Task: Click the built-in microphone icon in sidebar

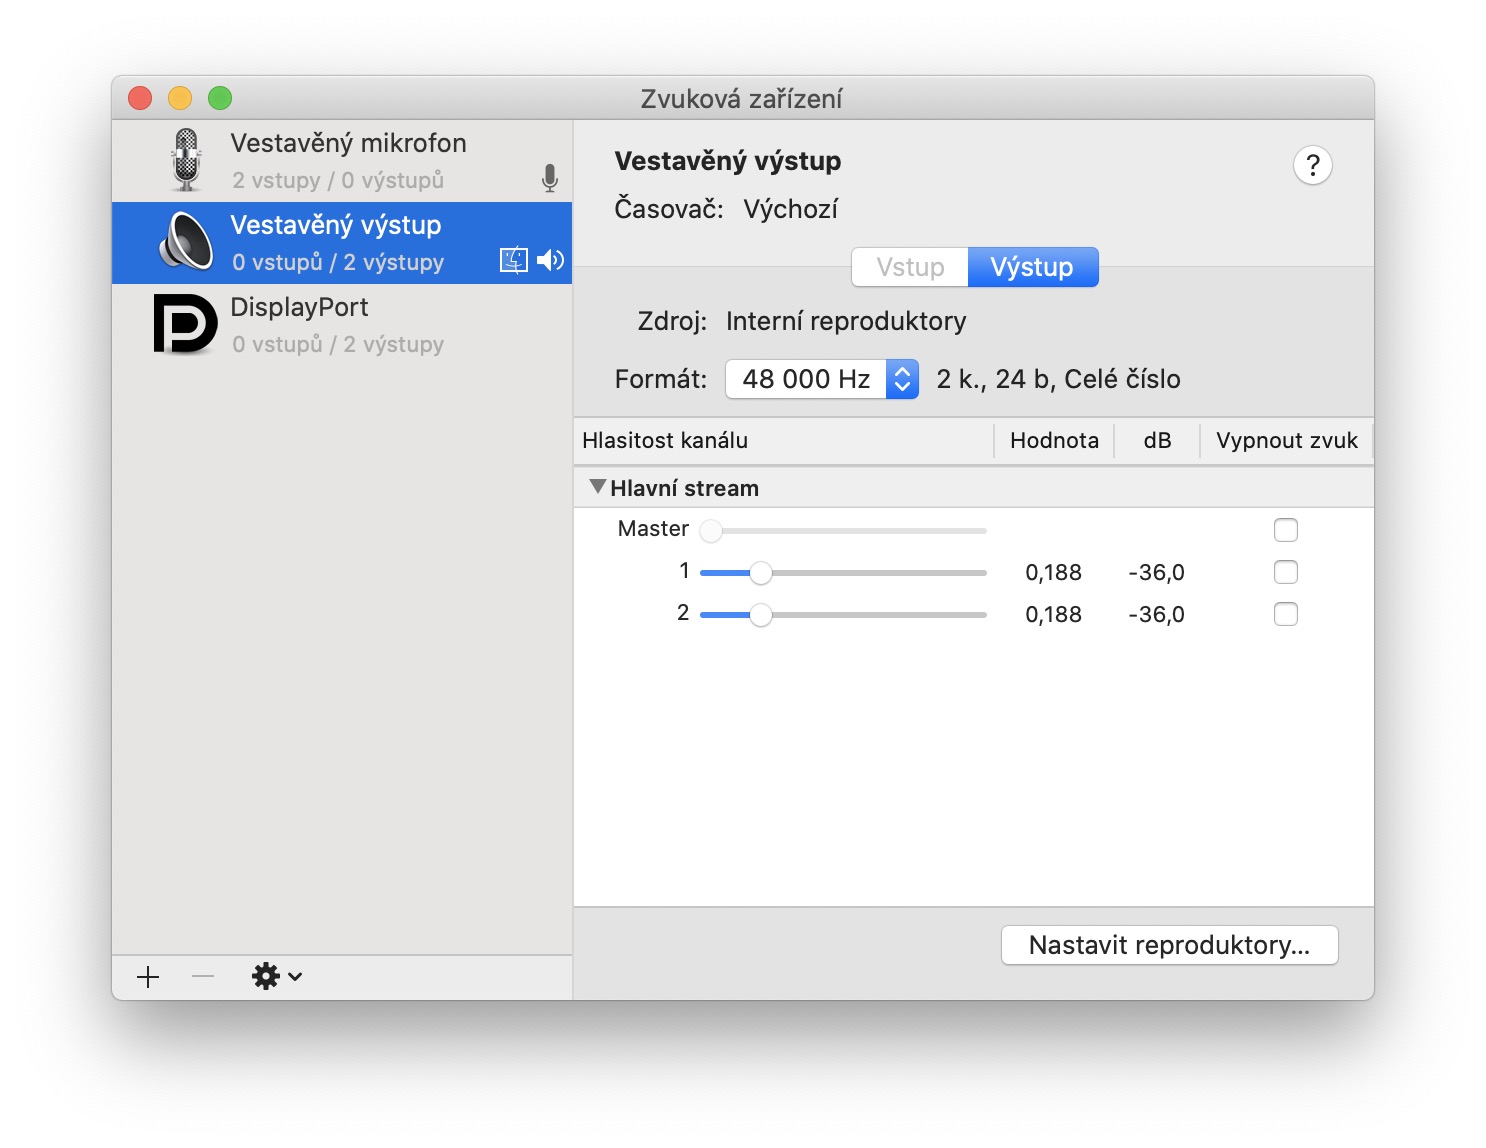Action: (x=186, y=160)
